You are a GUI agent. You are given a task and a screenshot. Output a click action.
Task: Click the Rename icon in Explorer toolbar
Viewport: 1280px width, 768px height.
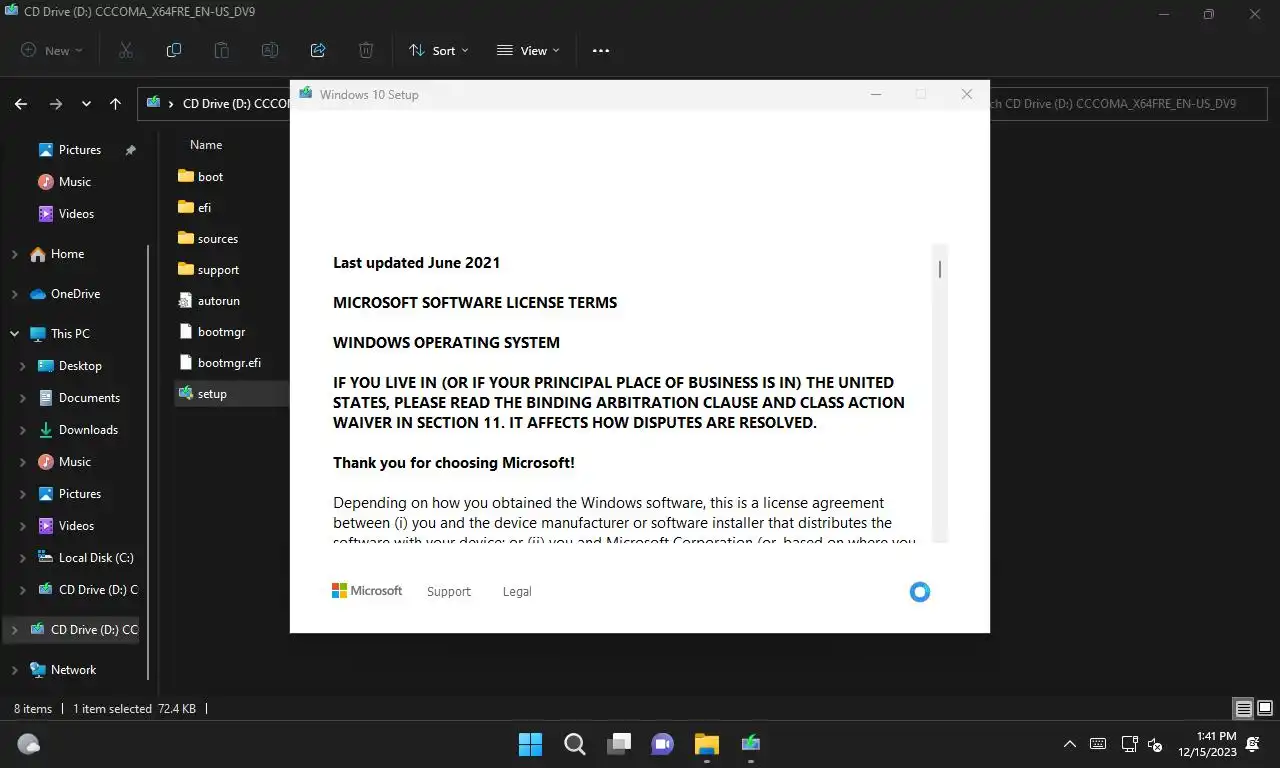tap(270, 50)
